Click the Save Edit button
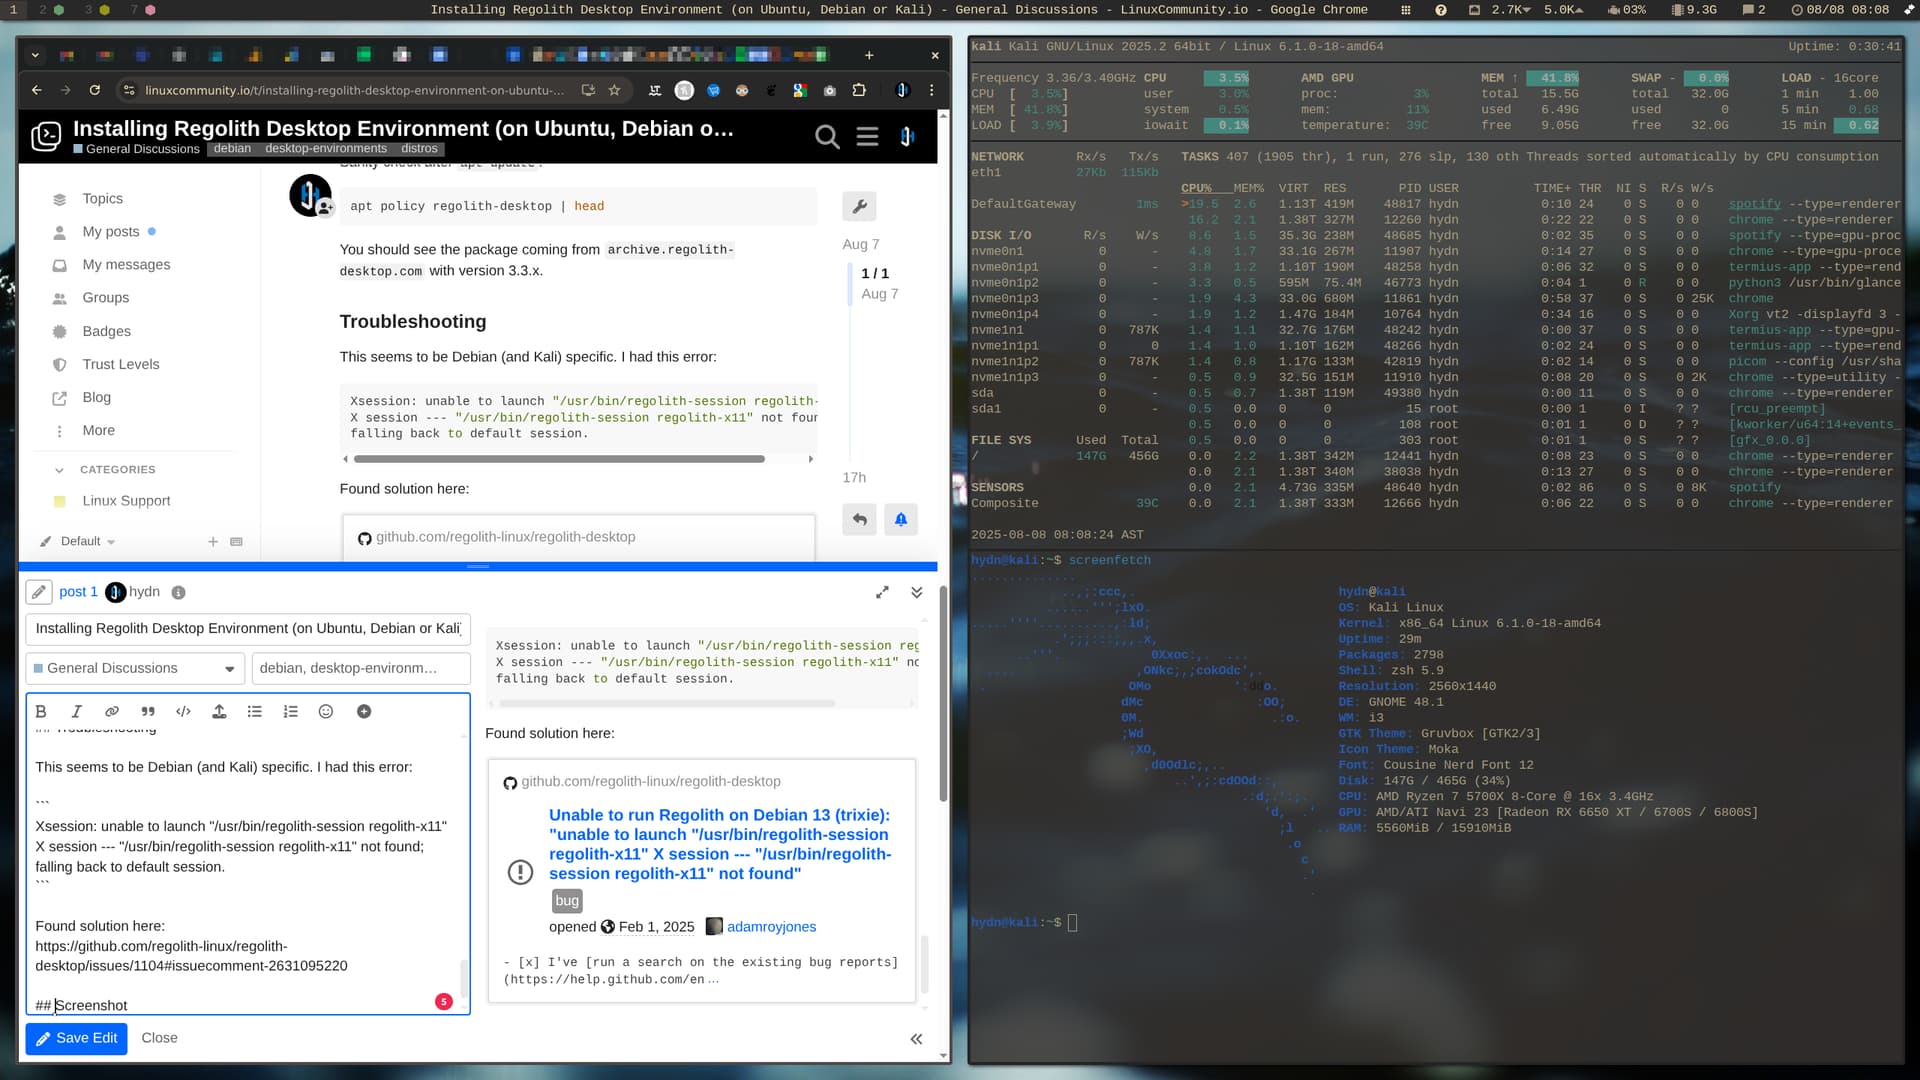 pos(77,1038)
